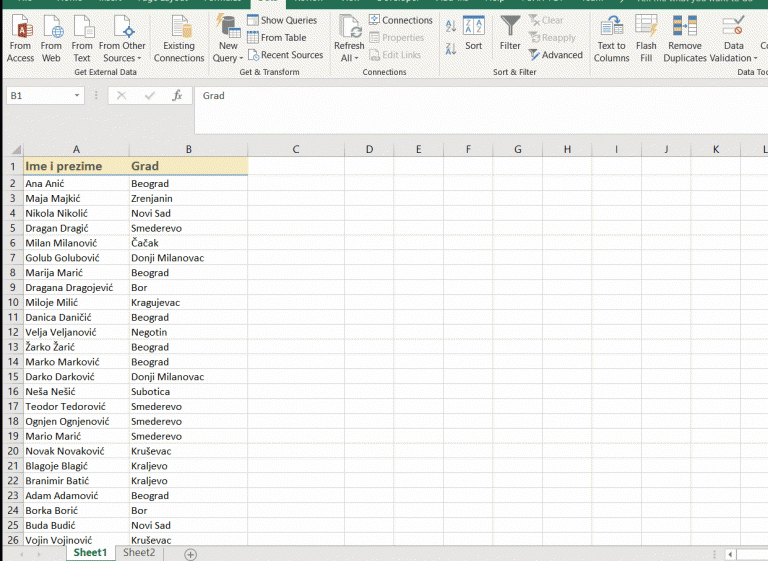Sort A to Z ascending

(451, 26)
